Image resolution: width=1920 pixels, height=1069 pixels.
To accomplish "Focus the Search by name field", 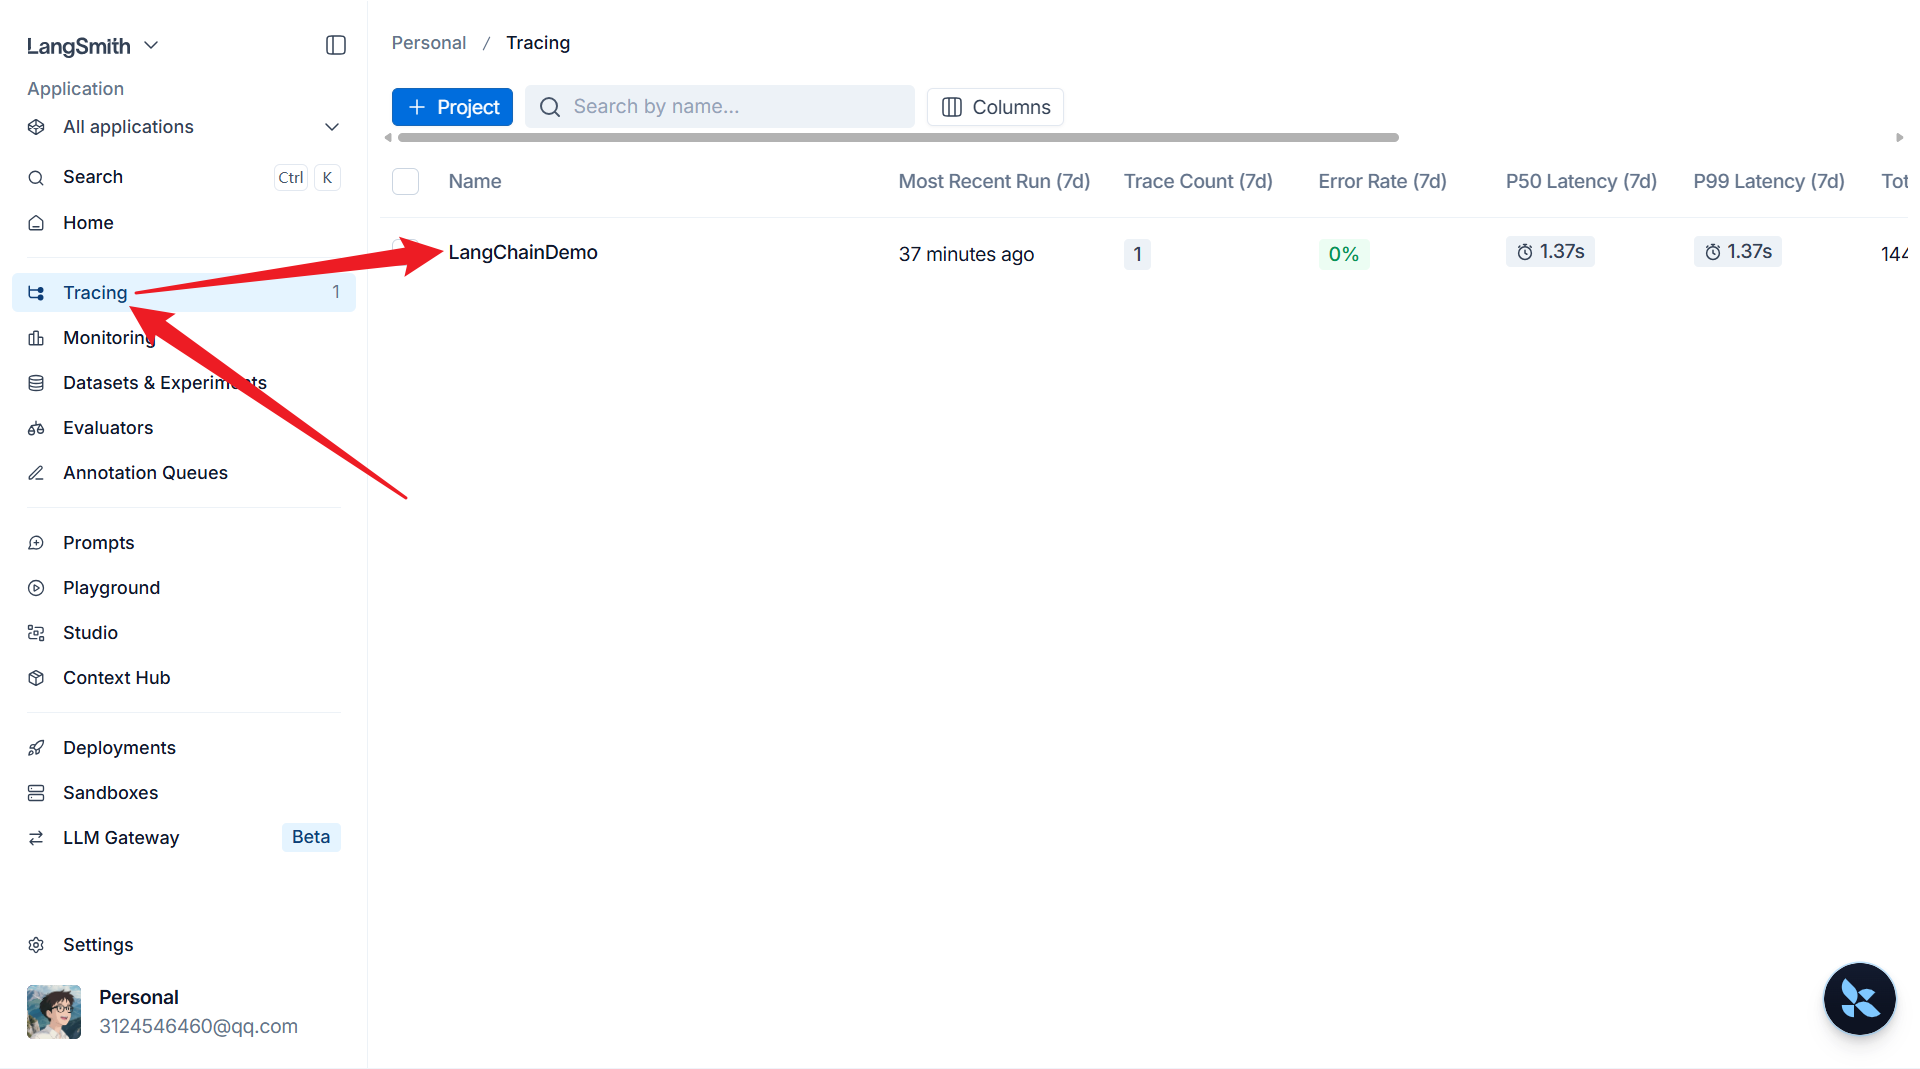I will tap(720, 107).
